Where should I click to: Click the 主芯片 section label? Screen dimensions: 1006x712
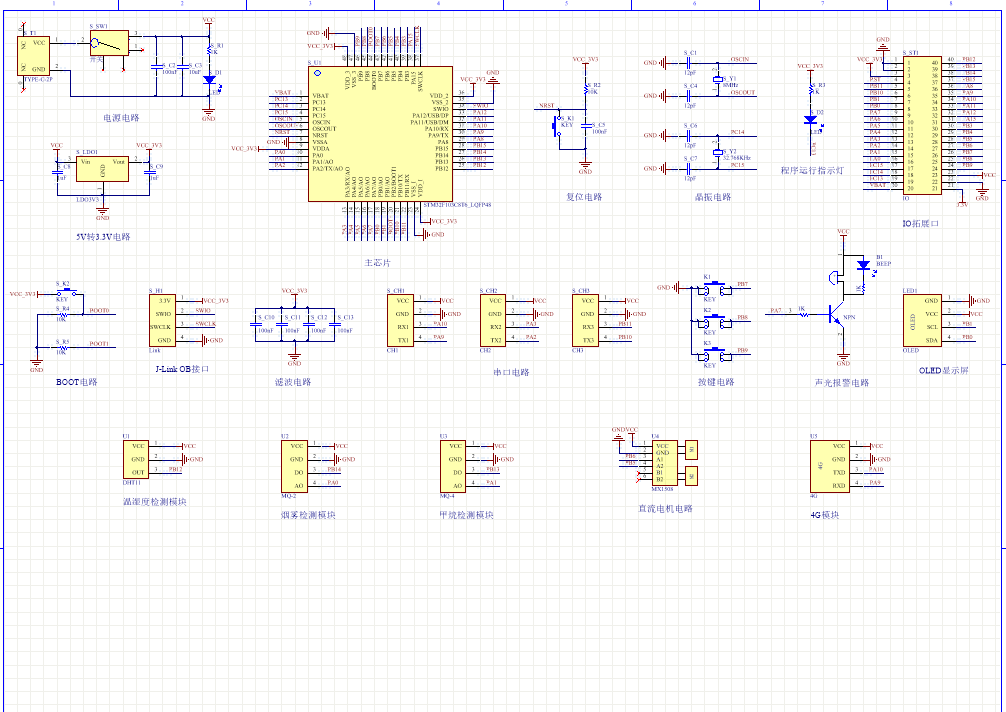tap(378, 261)
